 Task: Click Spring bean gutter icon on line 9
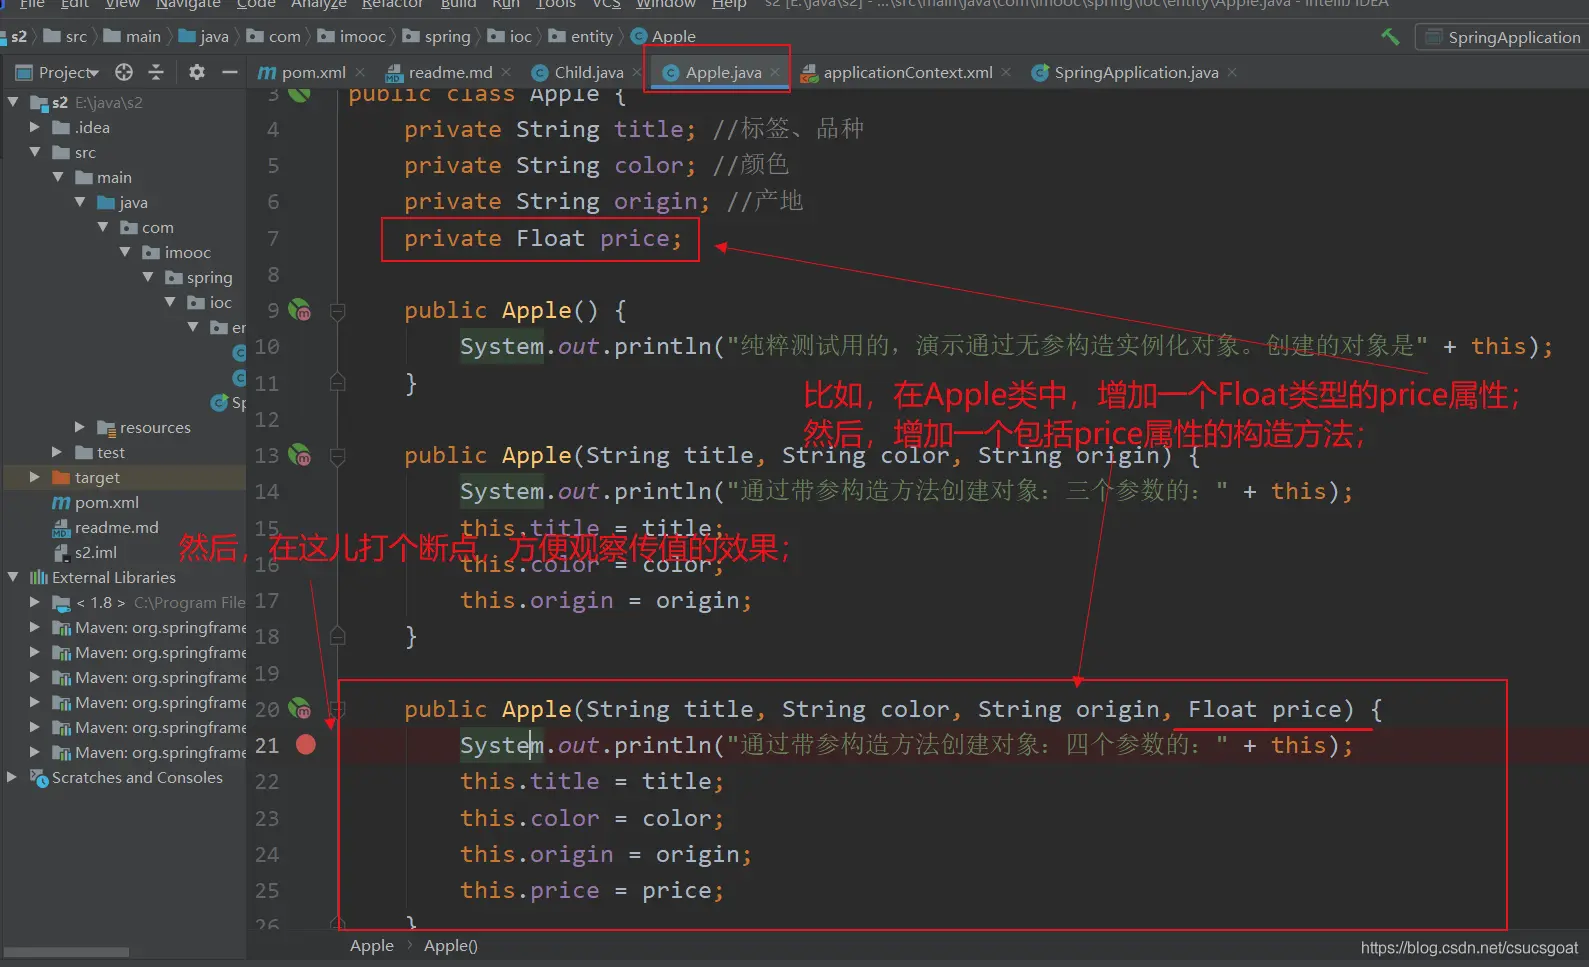pyautogui.click(x=300, y=310)
